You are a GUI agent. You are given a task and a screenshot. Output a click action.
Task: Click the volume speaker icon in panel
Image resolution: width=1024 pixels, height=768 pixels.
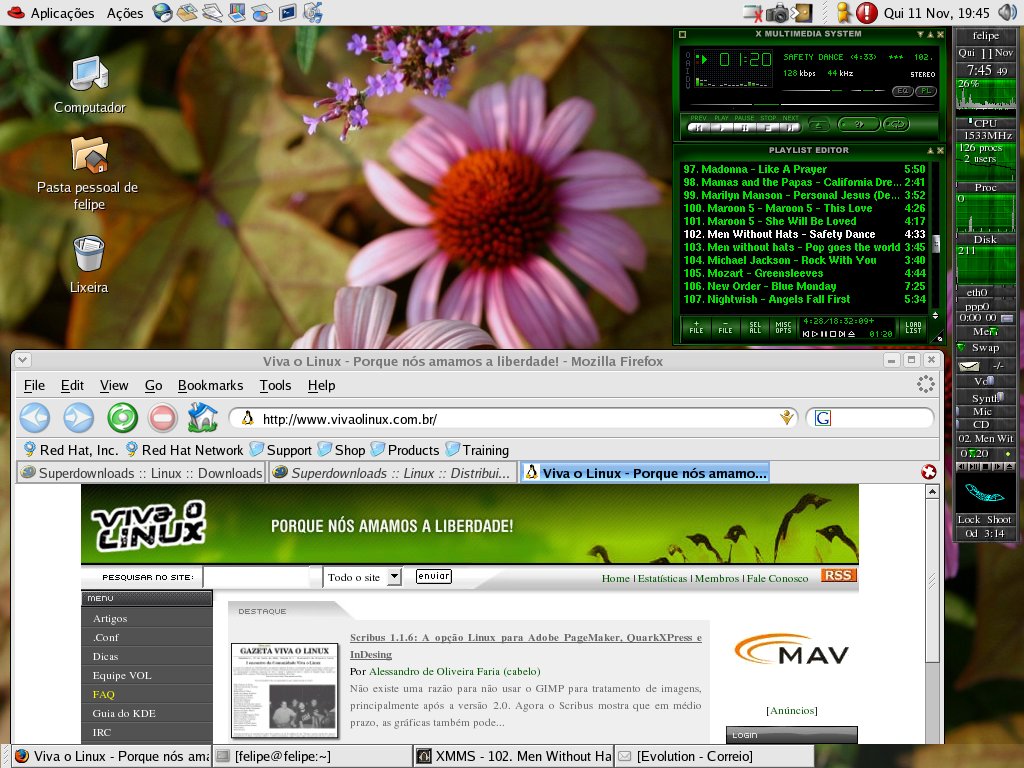(x=1008, y=12)
